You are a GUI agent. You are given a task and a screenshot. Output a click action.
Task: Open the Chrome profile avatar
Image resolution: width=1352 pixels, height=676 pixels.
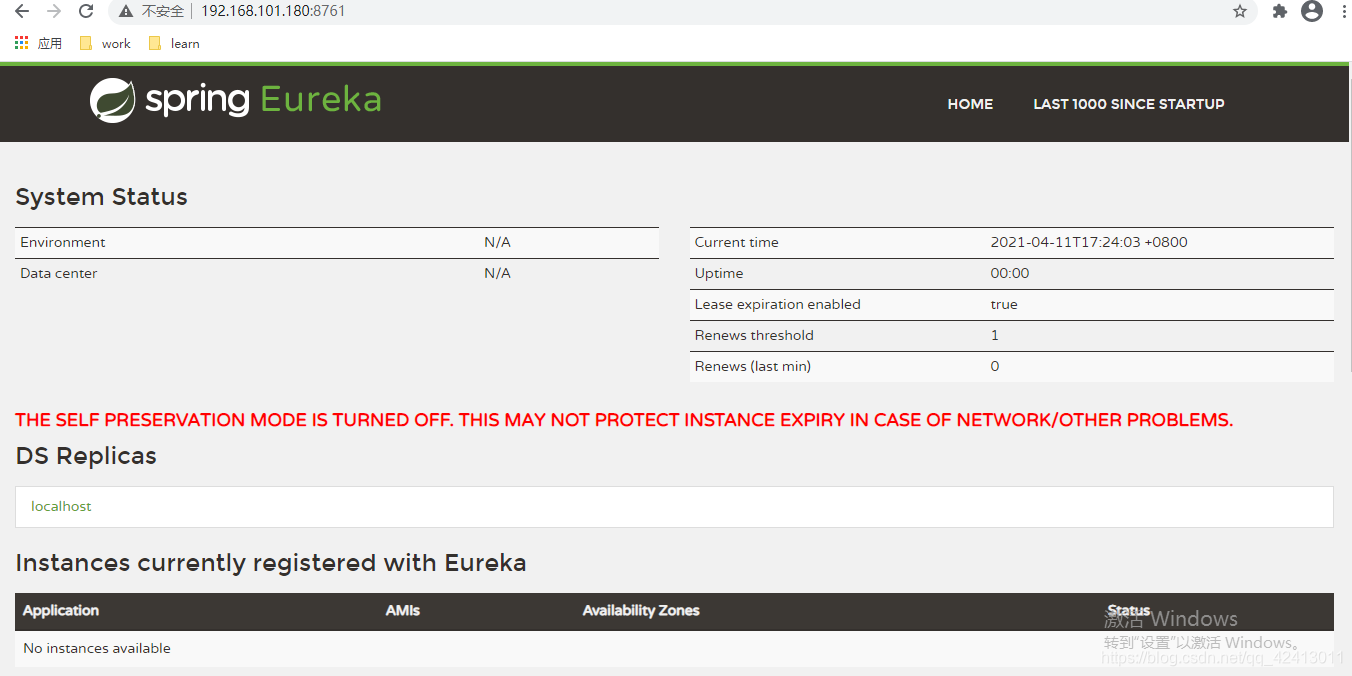click(1312, 11)
